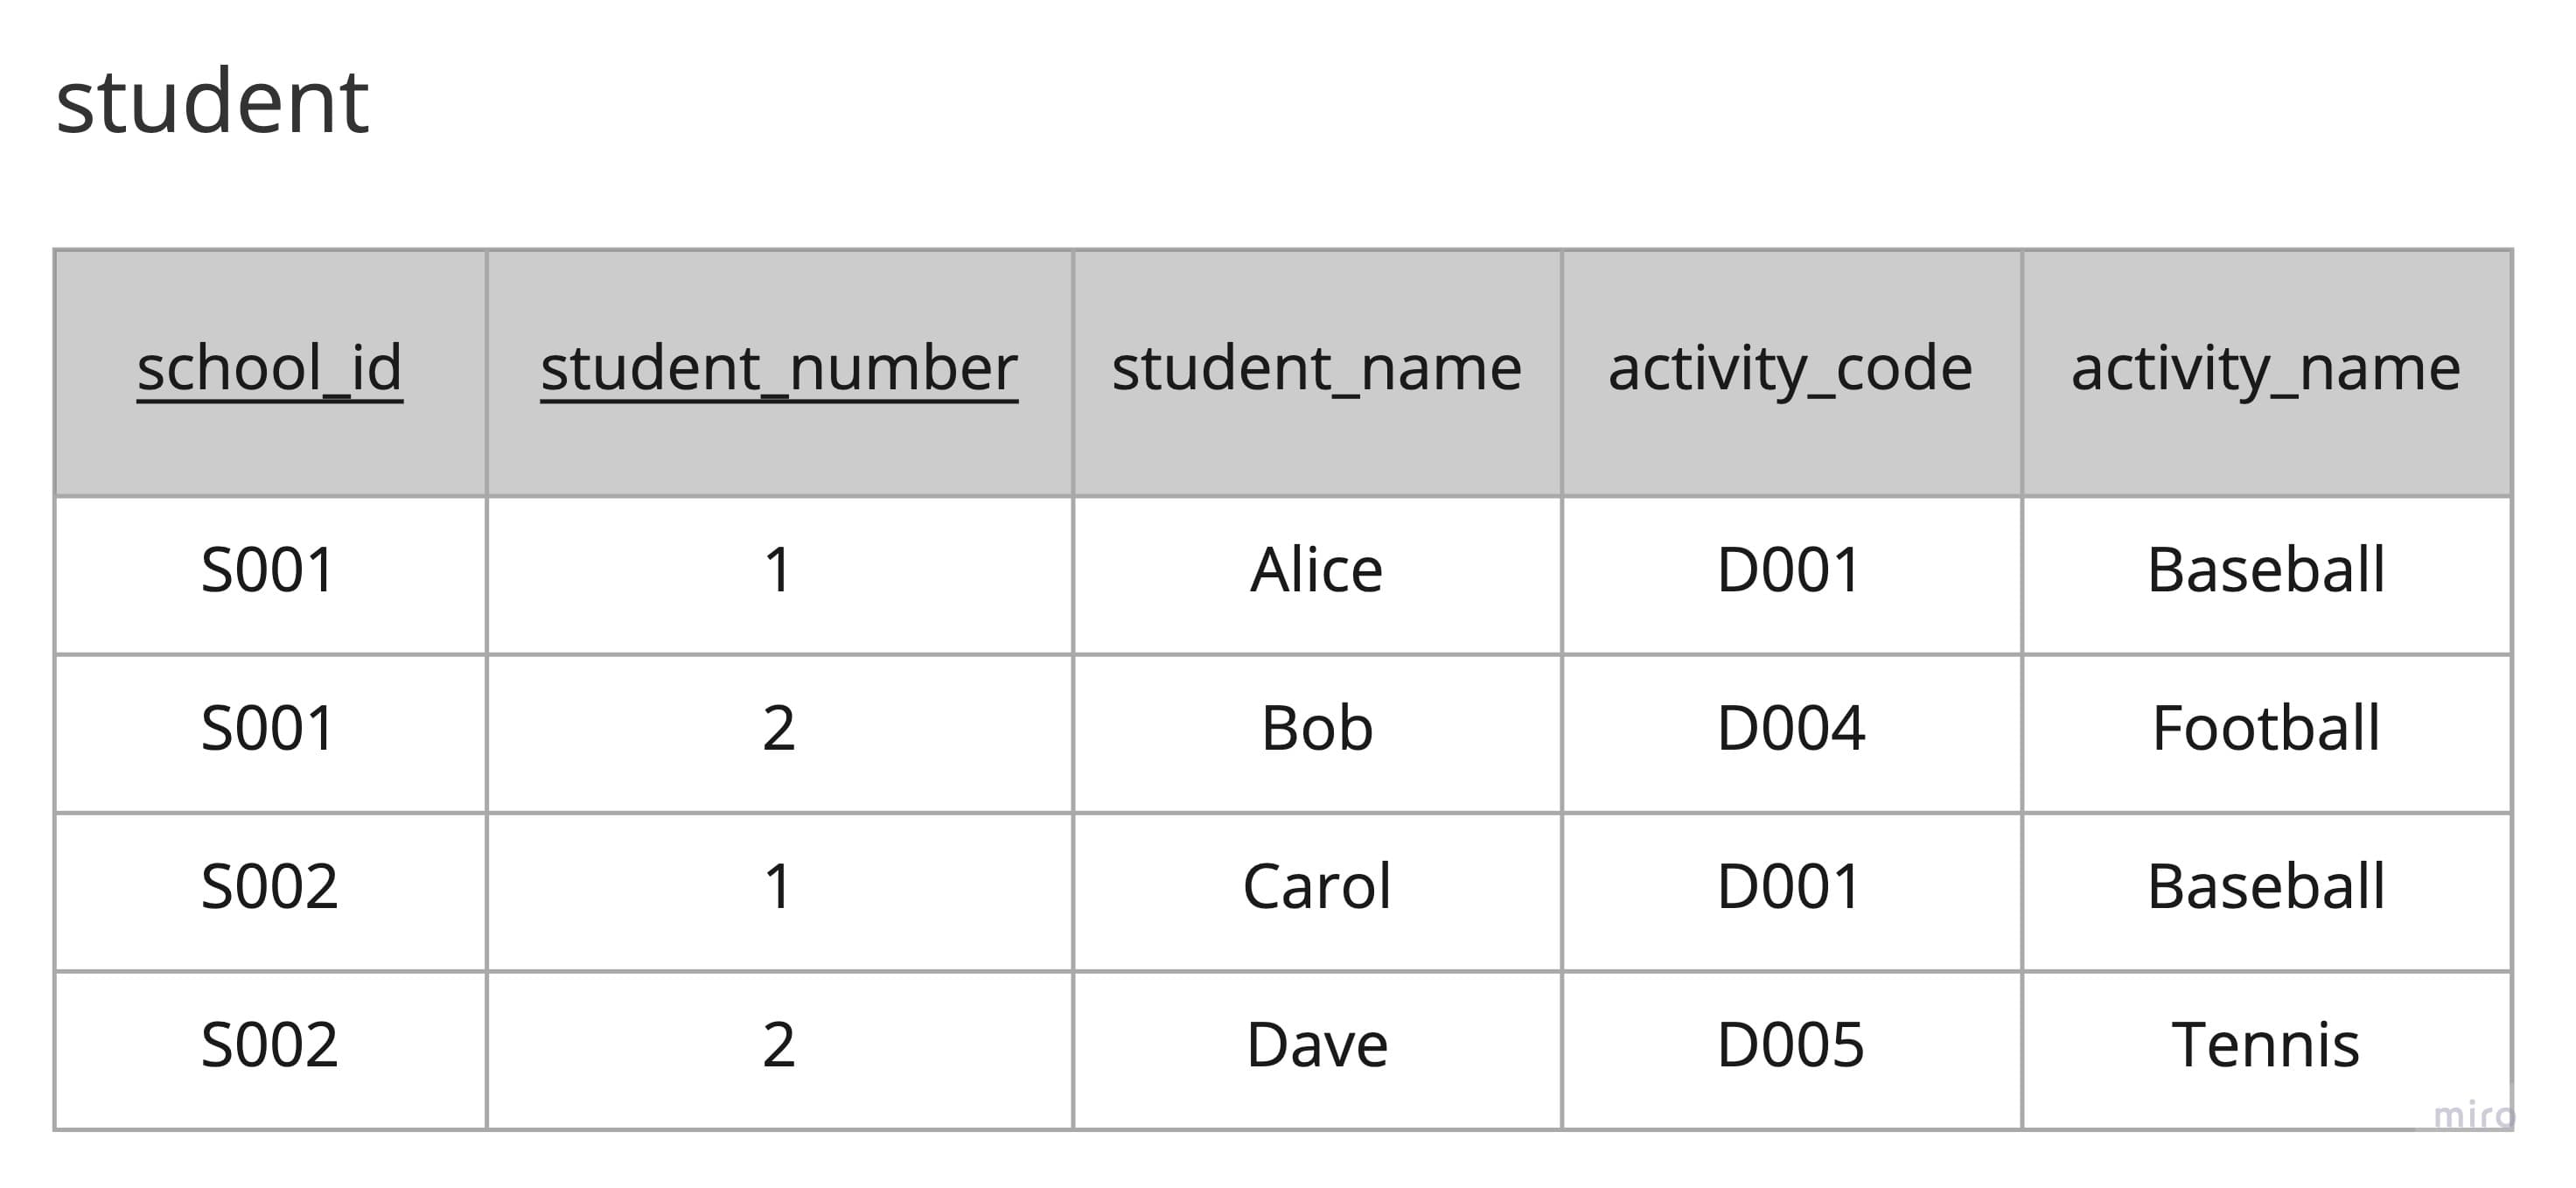Click the school_id column header
The image size is (2576, 1188).
(x=270, y=368)
